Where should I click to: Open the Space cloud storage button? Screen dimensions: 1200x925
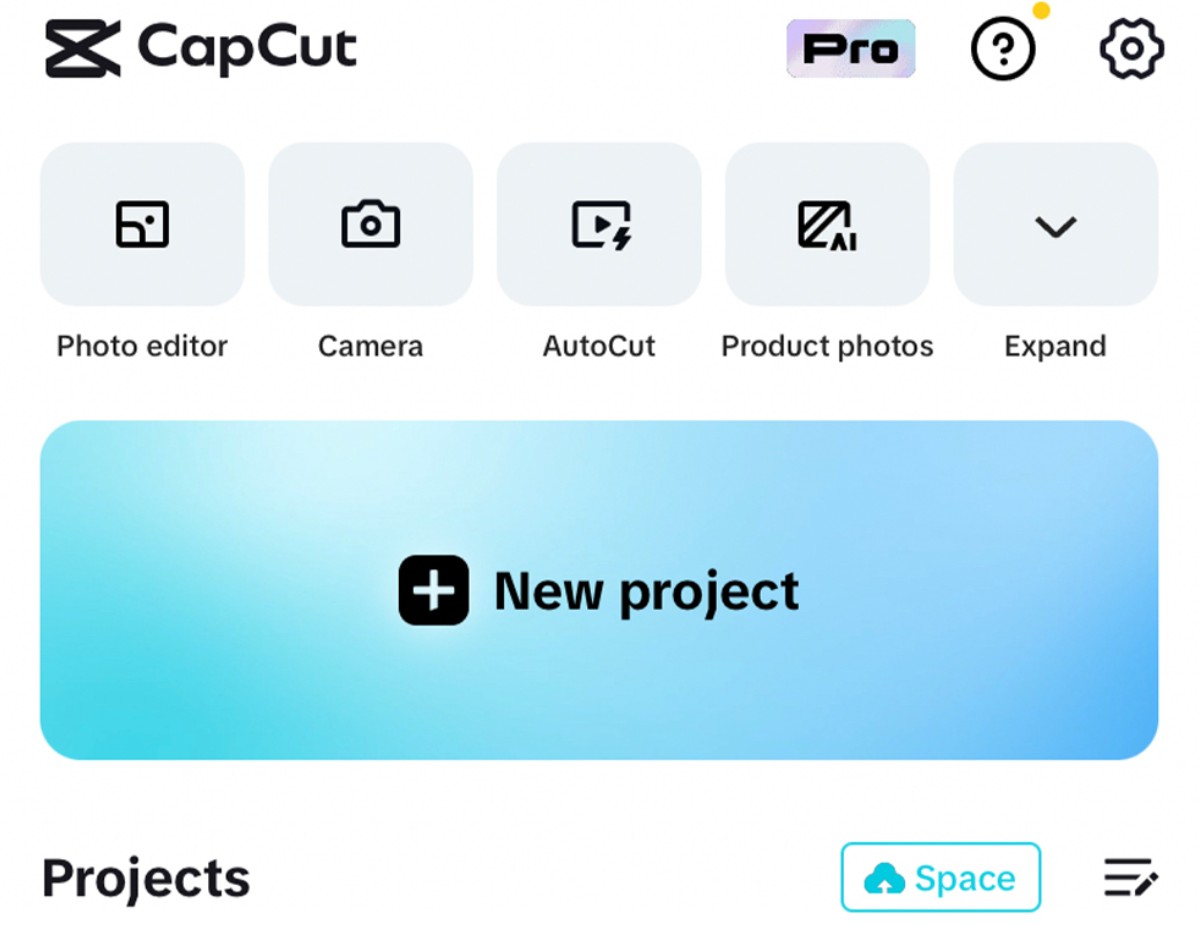[941, 877]
